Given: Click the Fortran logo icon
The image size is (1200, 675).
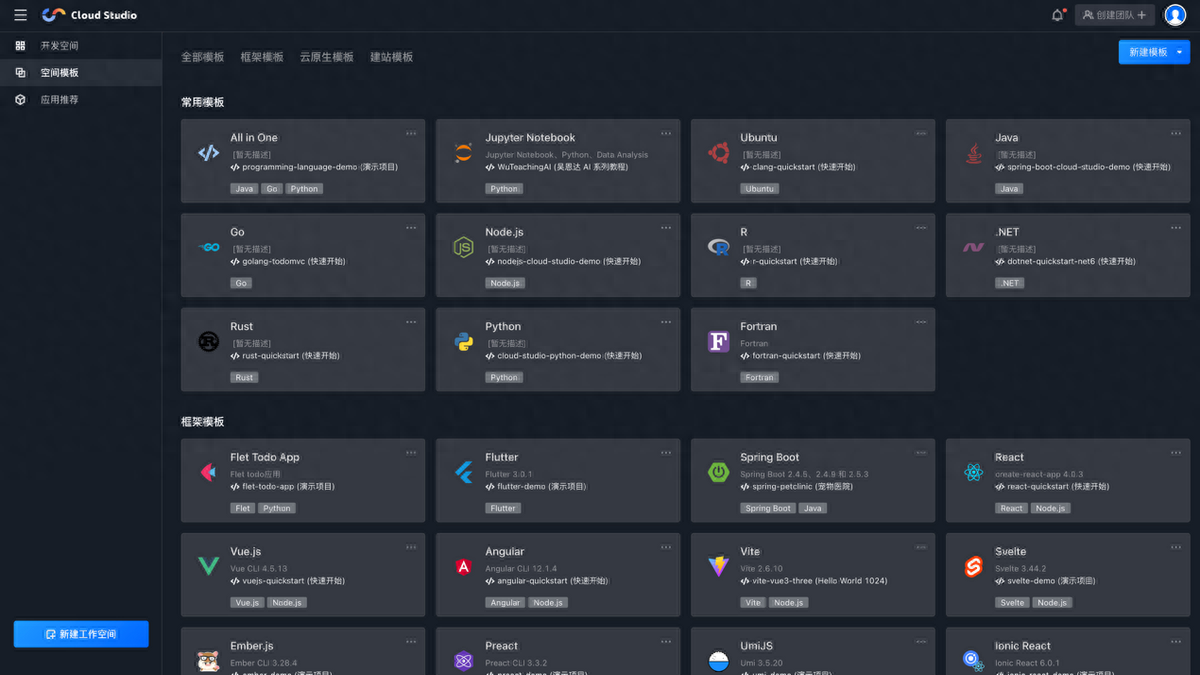Looking at the screenshot, I should 718,341.
